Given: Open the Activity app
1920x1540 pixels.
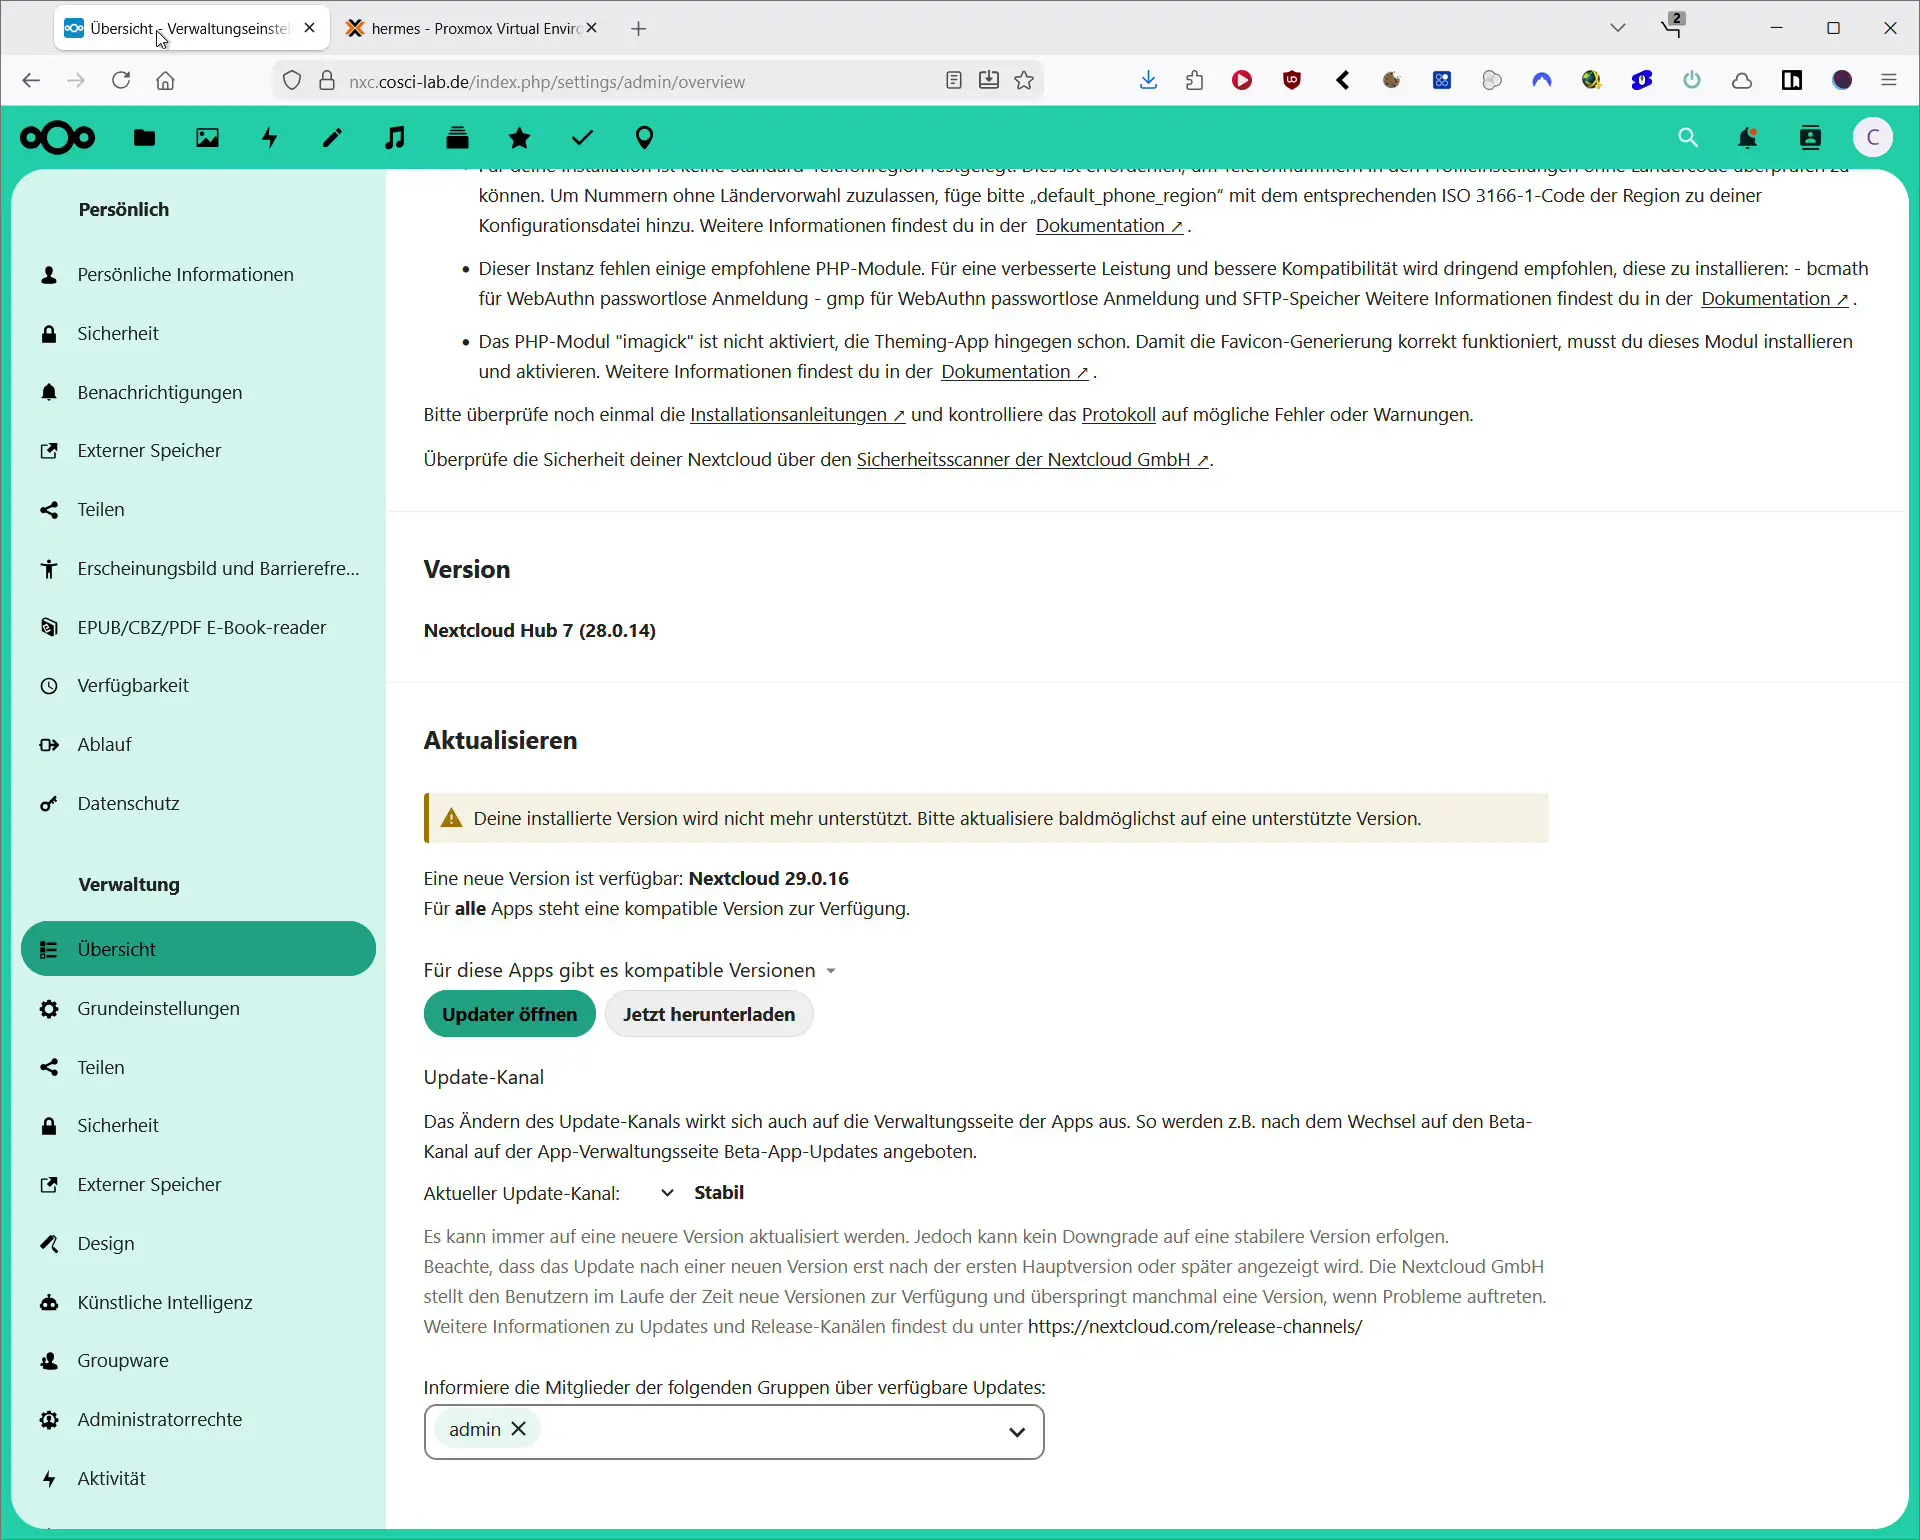Looking at the screenshot, I should coord(269,137).
